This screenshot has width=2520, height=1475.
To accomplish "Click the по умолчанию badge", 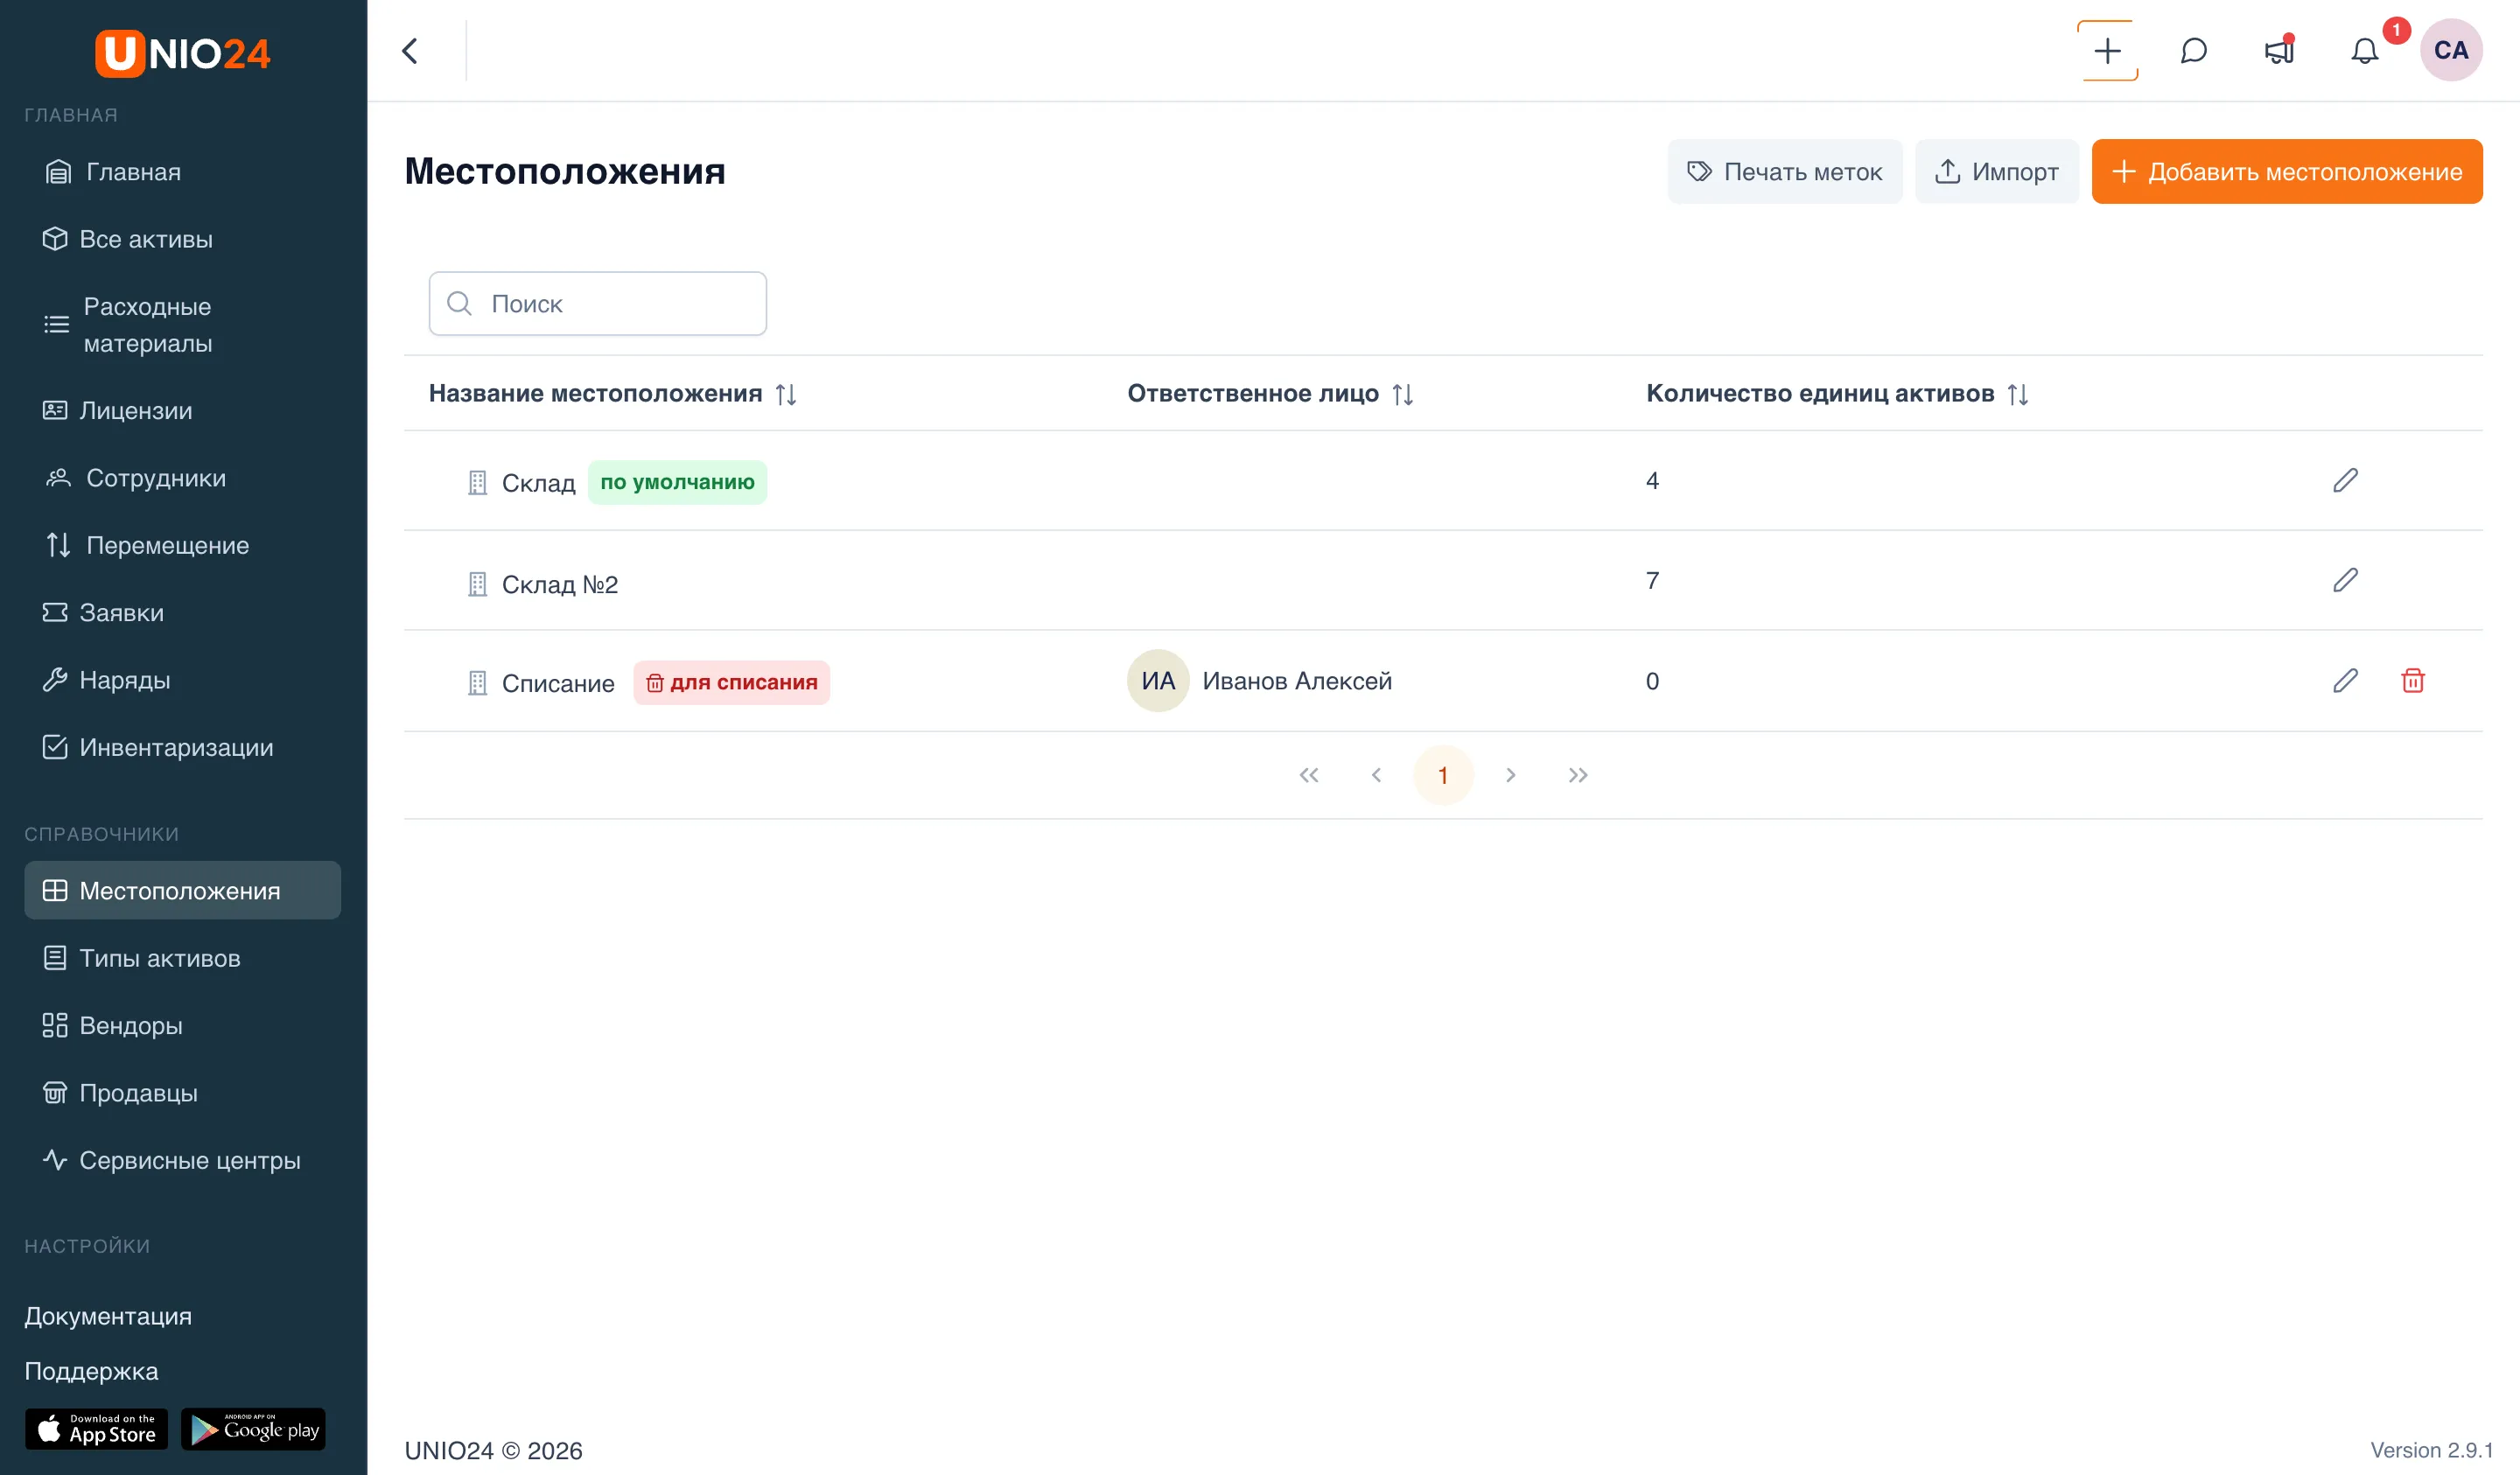I will [x=677, y=482].
